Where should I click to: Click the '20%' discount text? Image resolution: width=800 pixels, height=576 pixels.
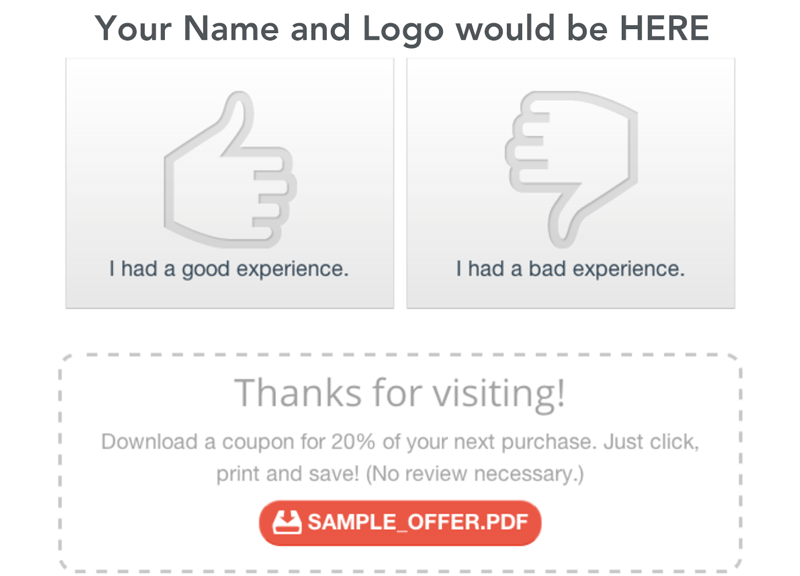(x=353, y=442)
